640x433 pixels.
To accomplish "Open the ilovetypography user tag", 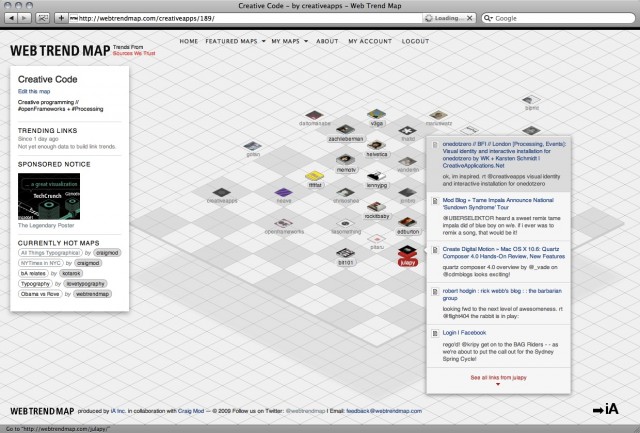I will [85, 283].
